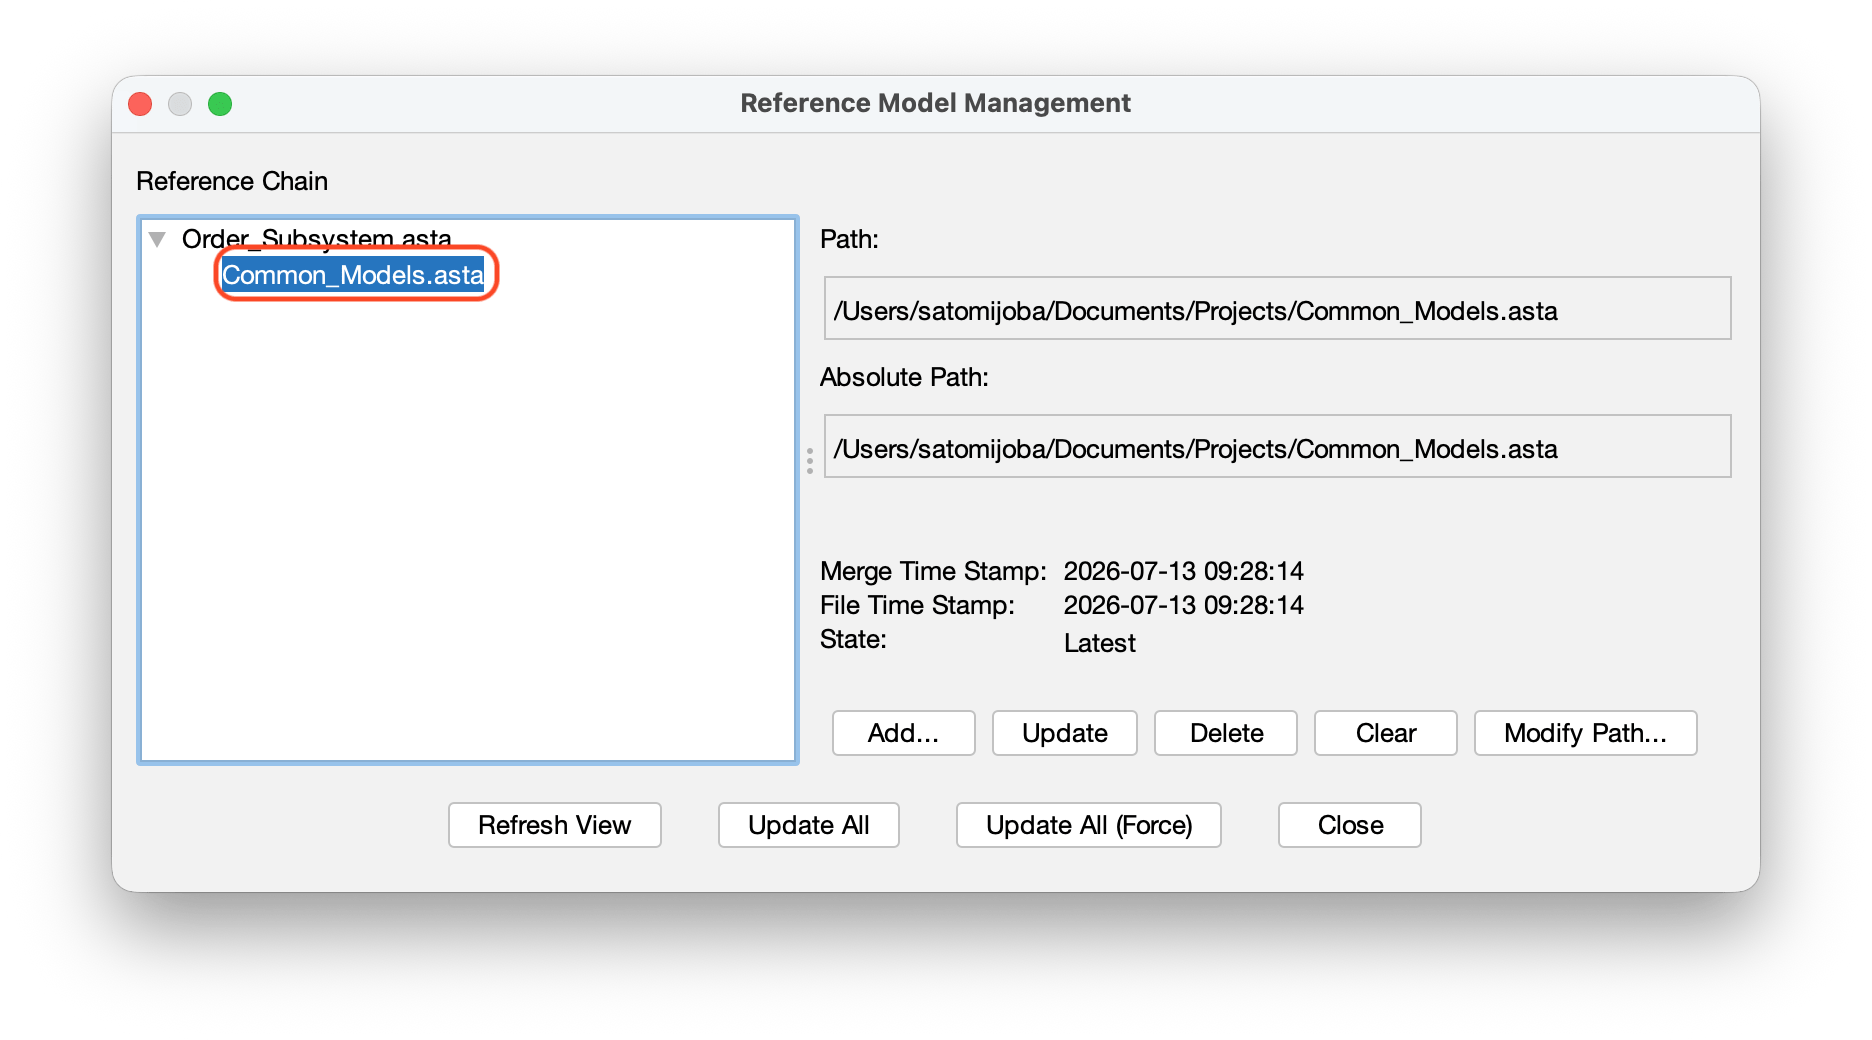
Task: Select Common_Models.asta tree item
Action: click(x=353, y=275)
